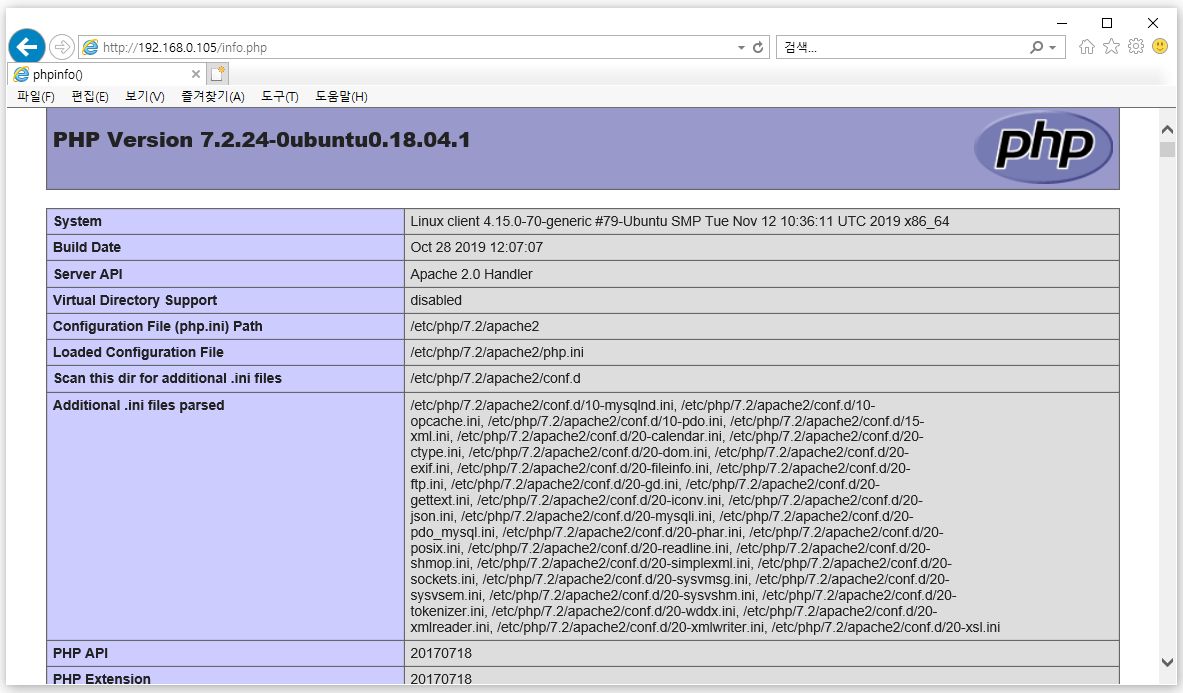Open a new tab with the tab button

tap(218, 74)
